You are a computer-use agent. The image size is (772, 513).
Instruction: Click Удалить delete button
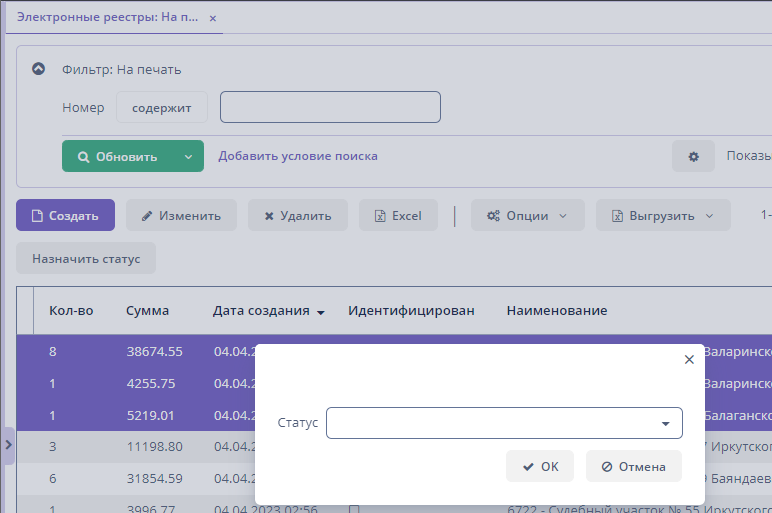coord(297,216)
